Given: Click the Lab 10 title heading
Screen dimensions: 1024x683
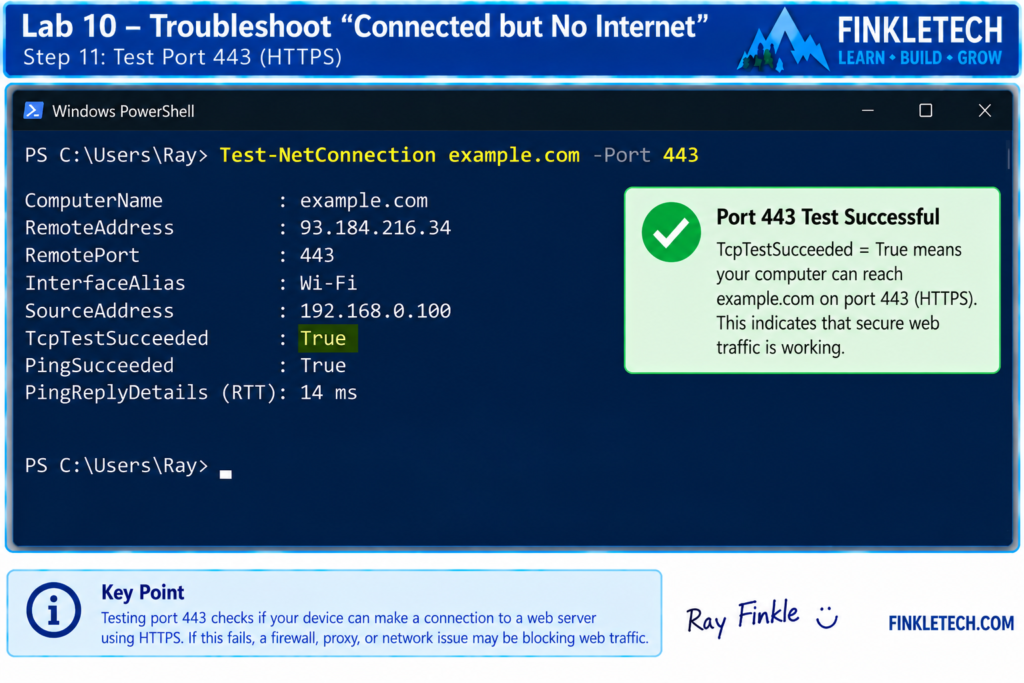Looking at the screenshot, I should click(x=364, y=27).
